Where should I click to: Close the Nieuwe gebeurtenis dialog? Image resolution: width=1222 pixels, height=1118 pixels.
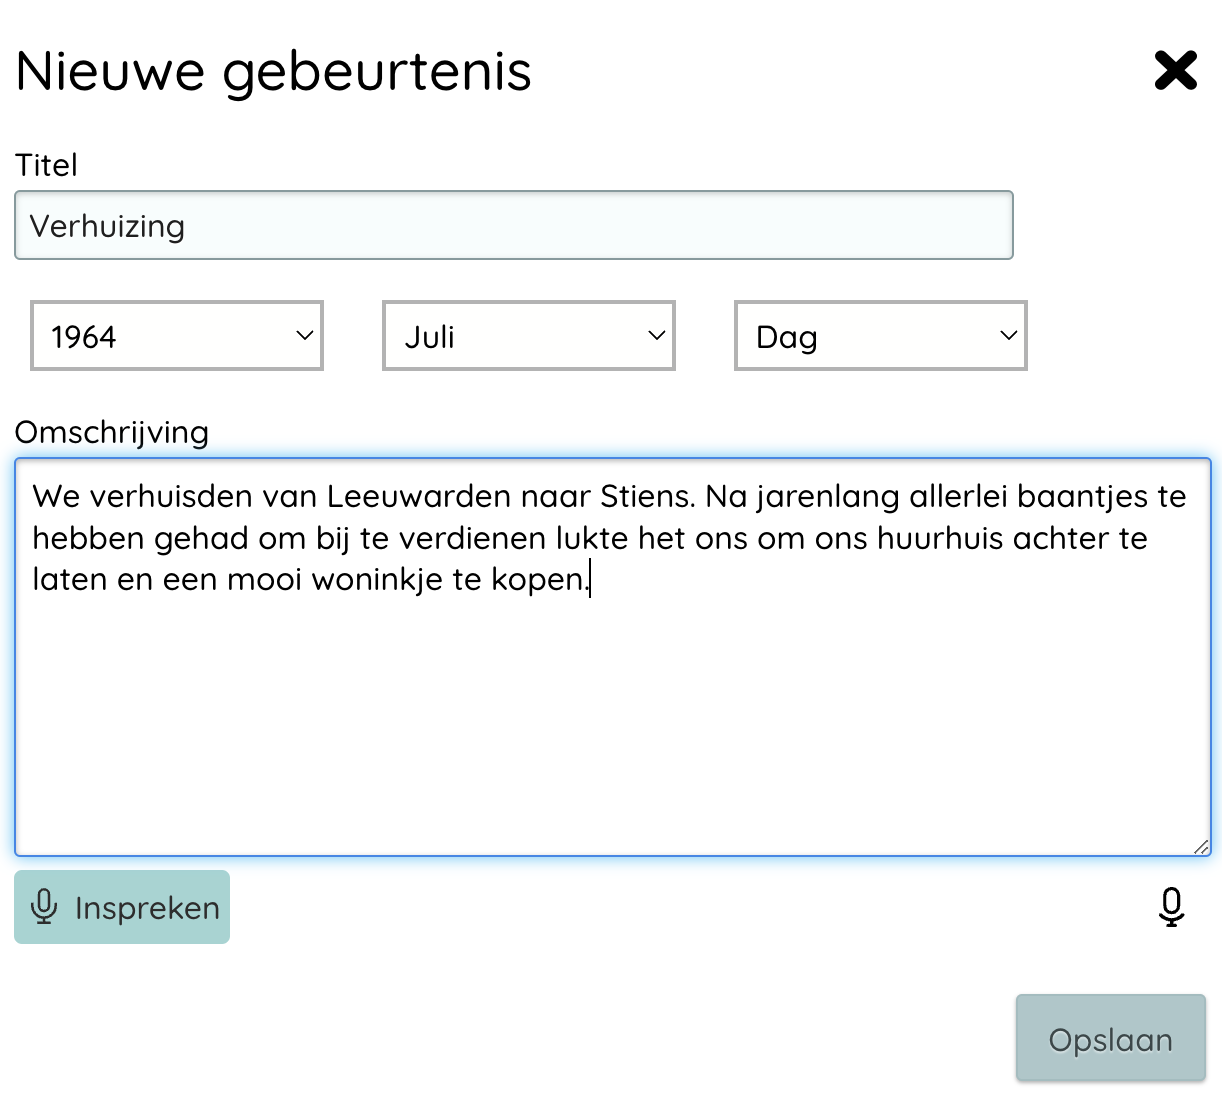point(1175,71)
